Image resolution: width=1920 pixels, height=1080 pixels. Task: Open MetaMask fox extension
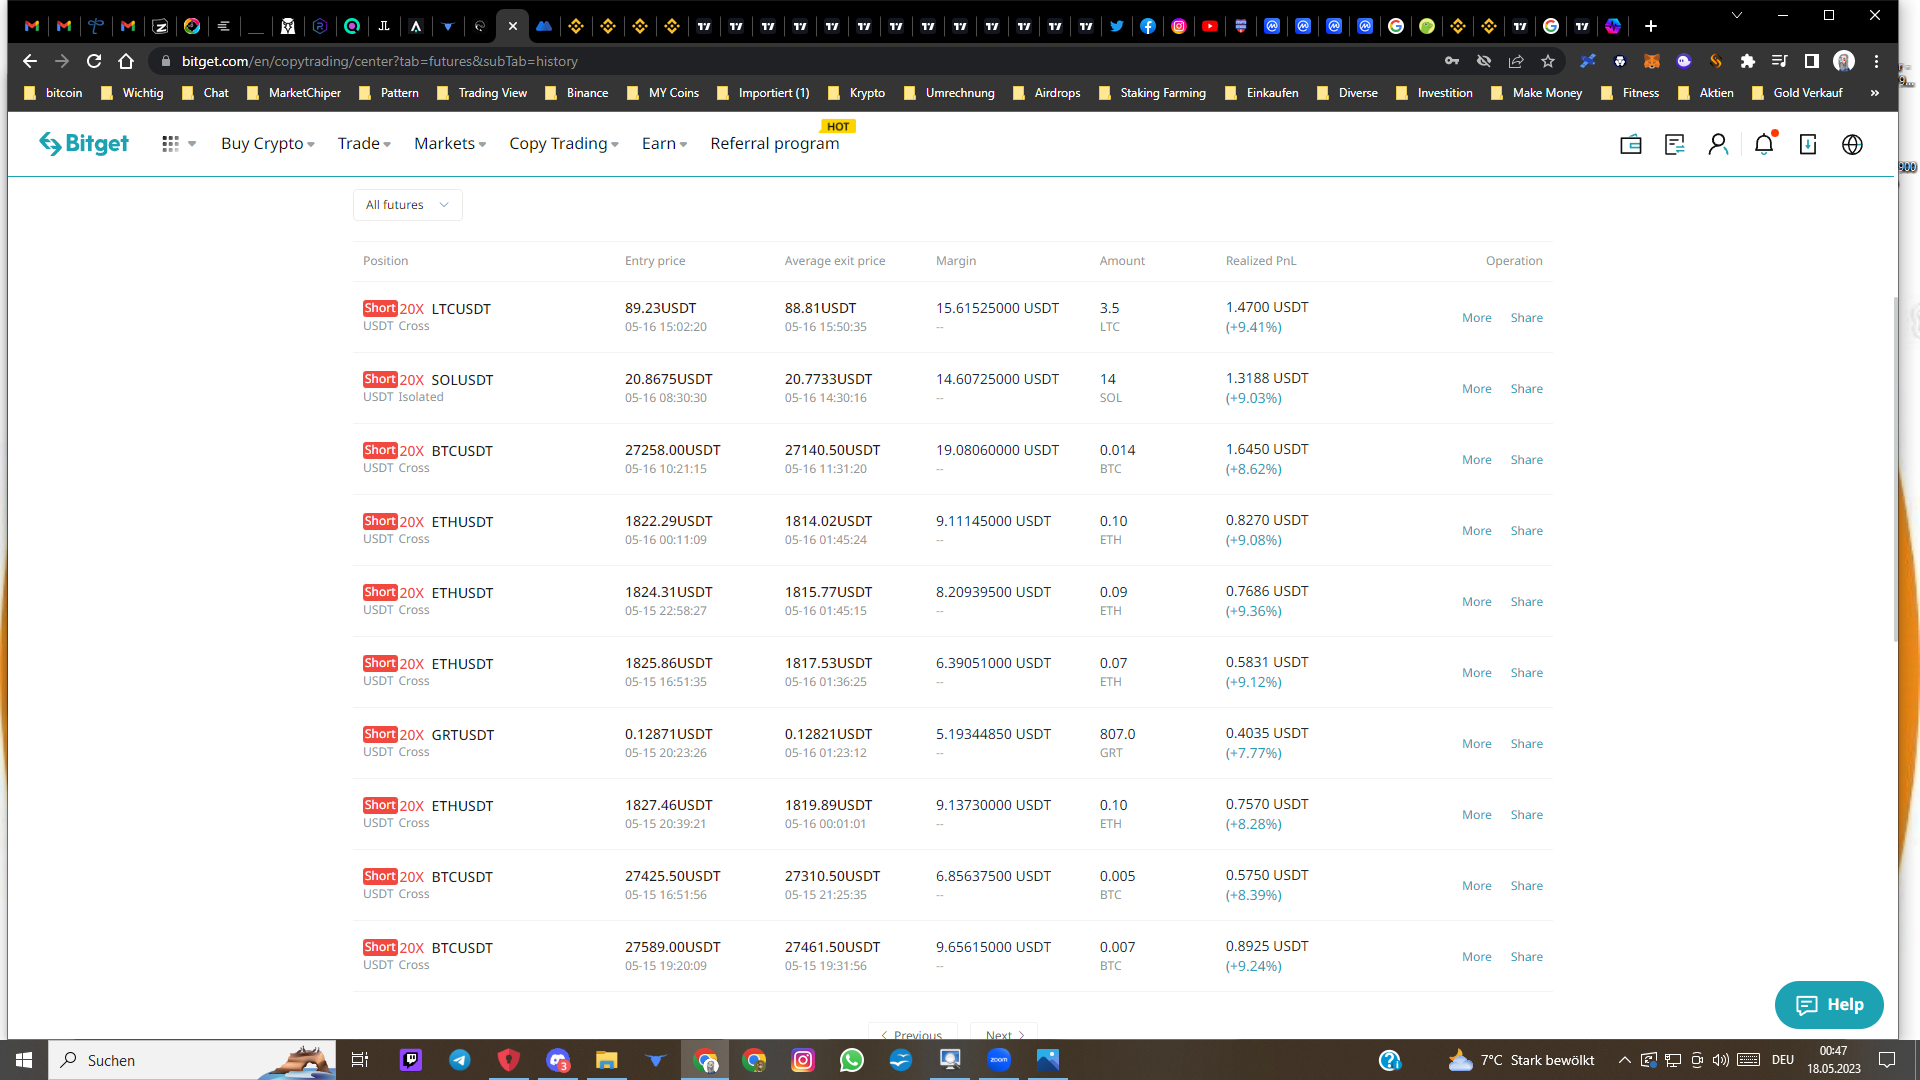(1652, 61)
